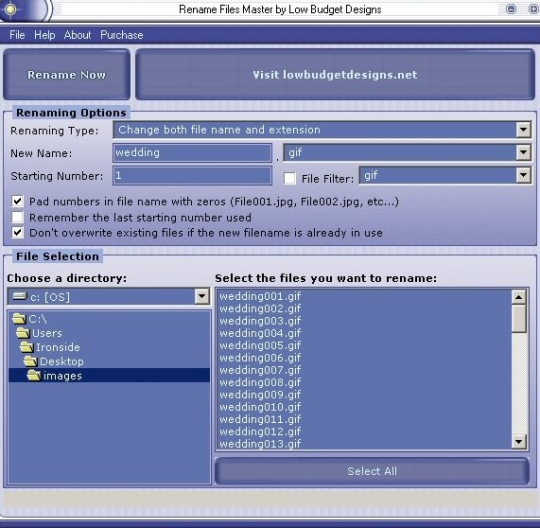
Task: Click the app logo orb in title bar
Action: (11, 9)
